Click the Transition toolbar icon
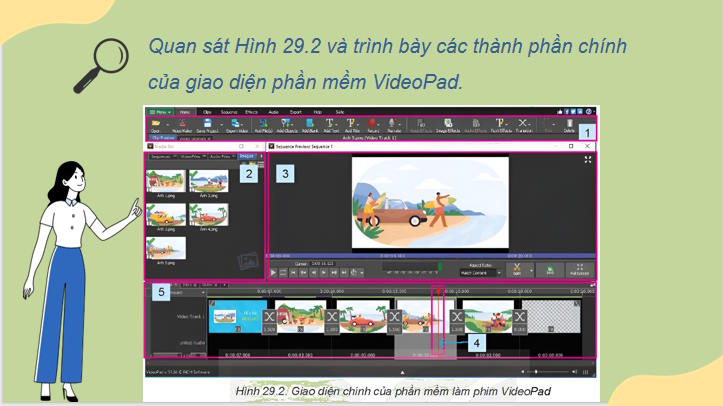This screenshot has width=723, height=406. coord(523,125)
